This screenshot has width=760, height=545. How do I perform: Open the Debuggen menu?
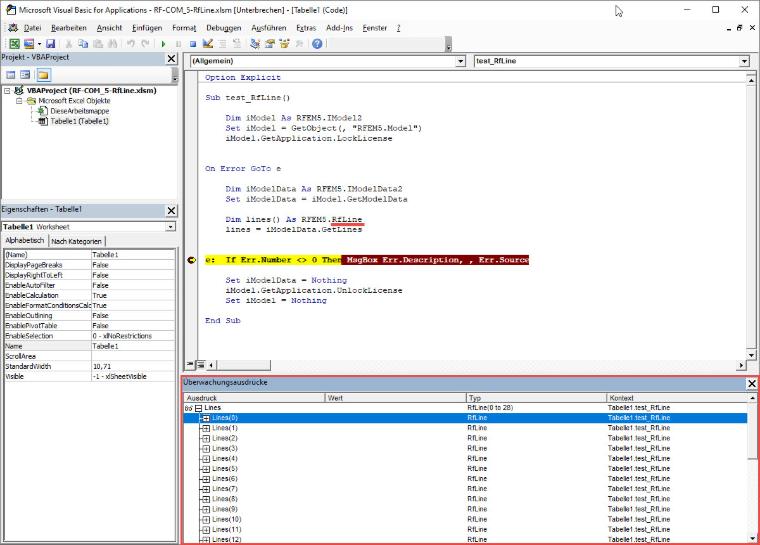(223, 28)
